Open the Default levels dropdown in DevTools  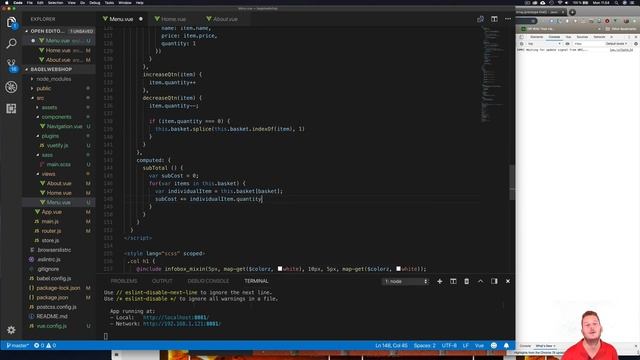click(616, 44)
